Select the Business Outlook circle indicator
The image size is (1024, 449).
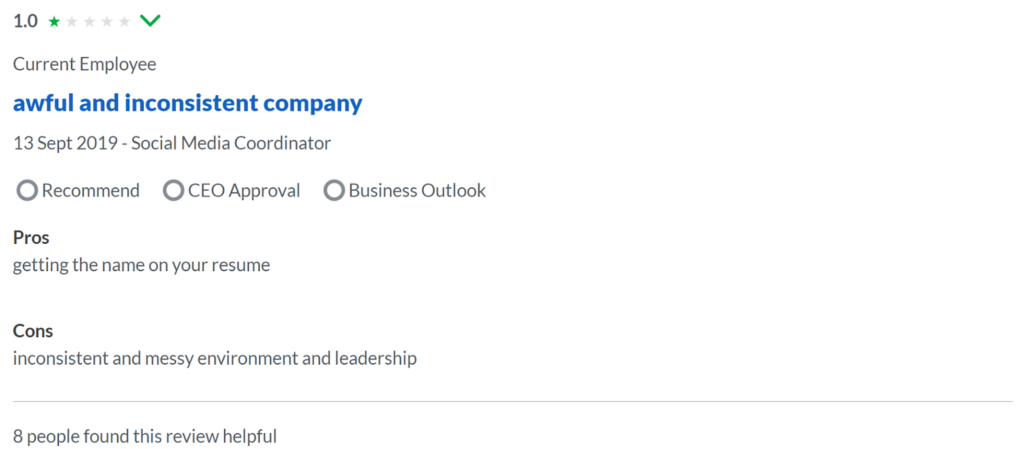(x=334, y=191)
